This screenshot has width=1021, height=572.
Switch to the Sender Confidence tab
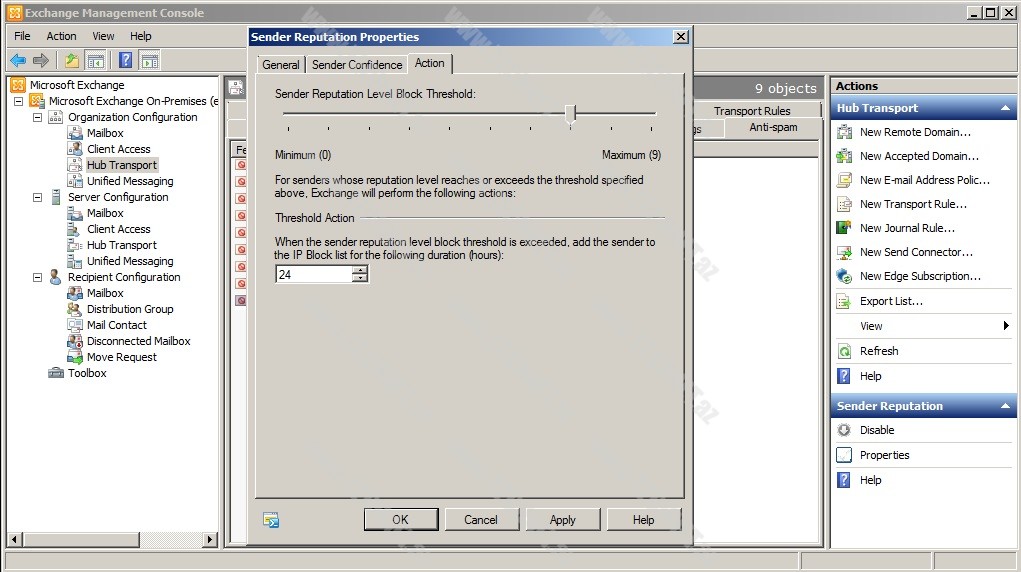pos(357,65)
